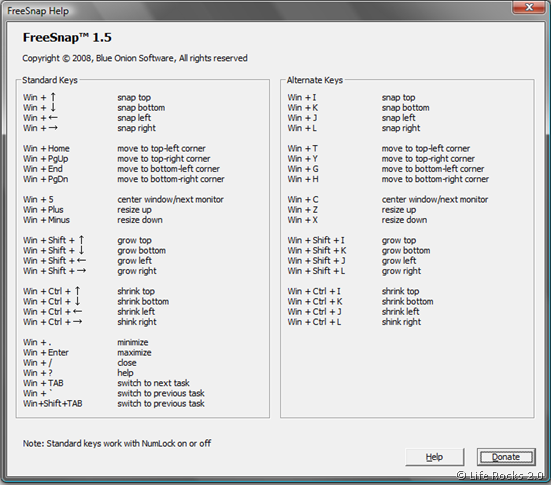
Task: Click the Win + Shift + left arrow entry
Action: click(x=54, y=260)
